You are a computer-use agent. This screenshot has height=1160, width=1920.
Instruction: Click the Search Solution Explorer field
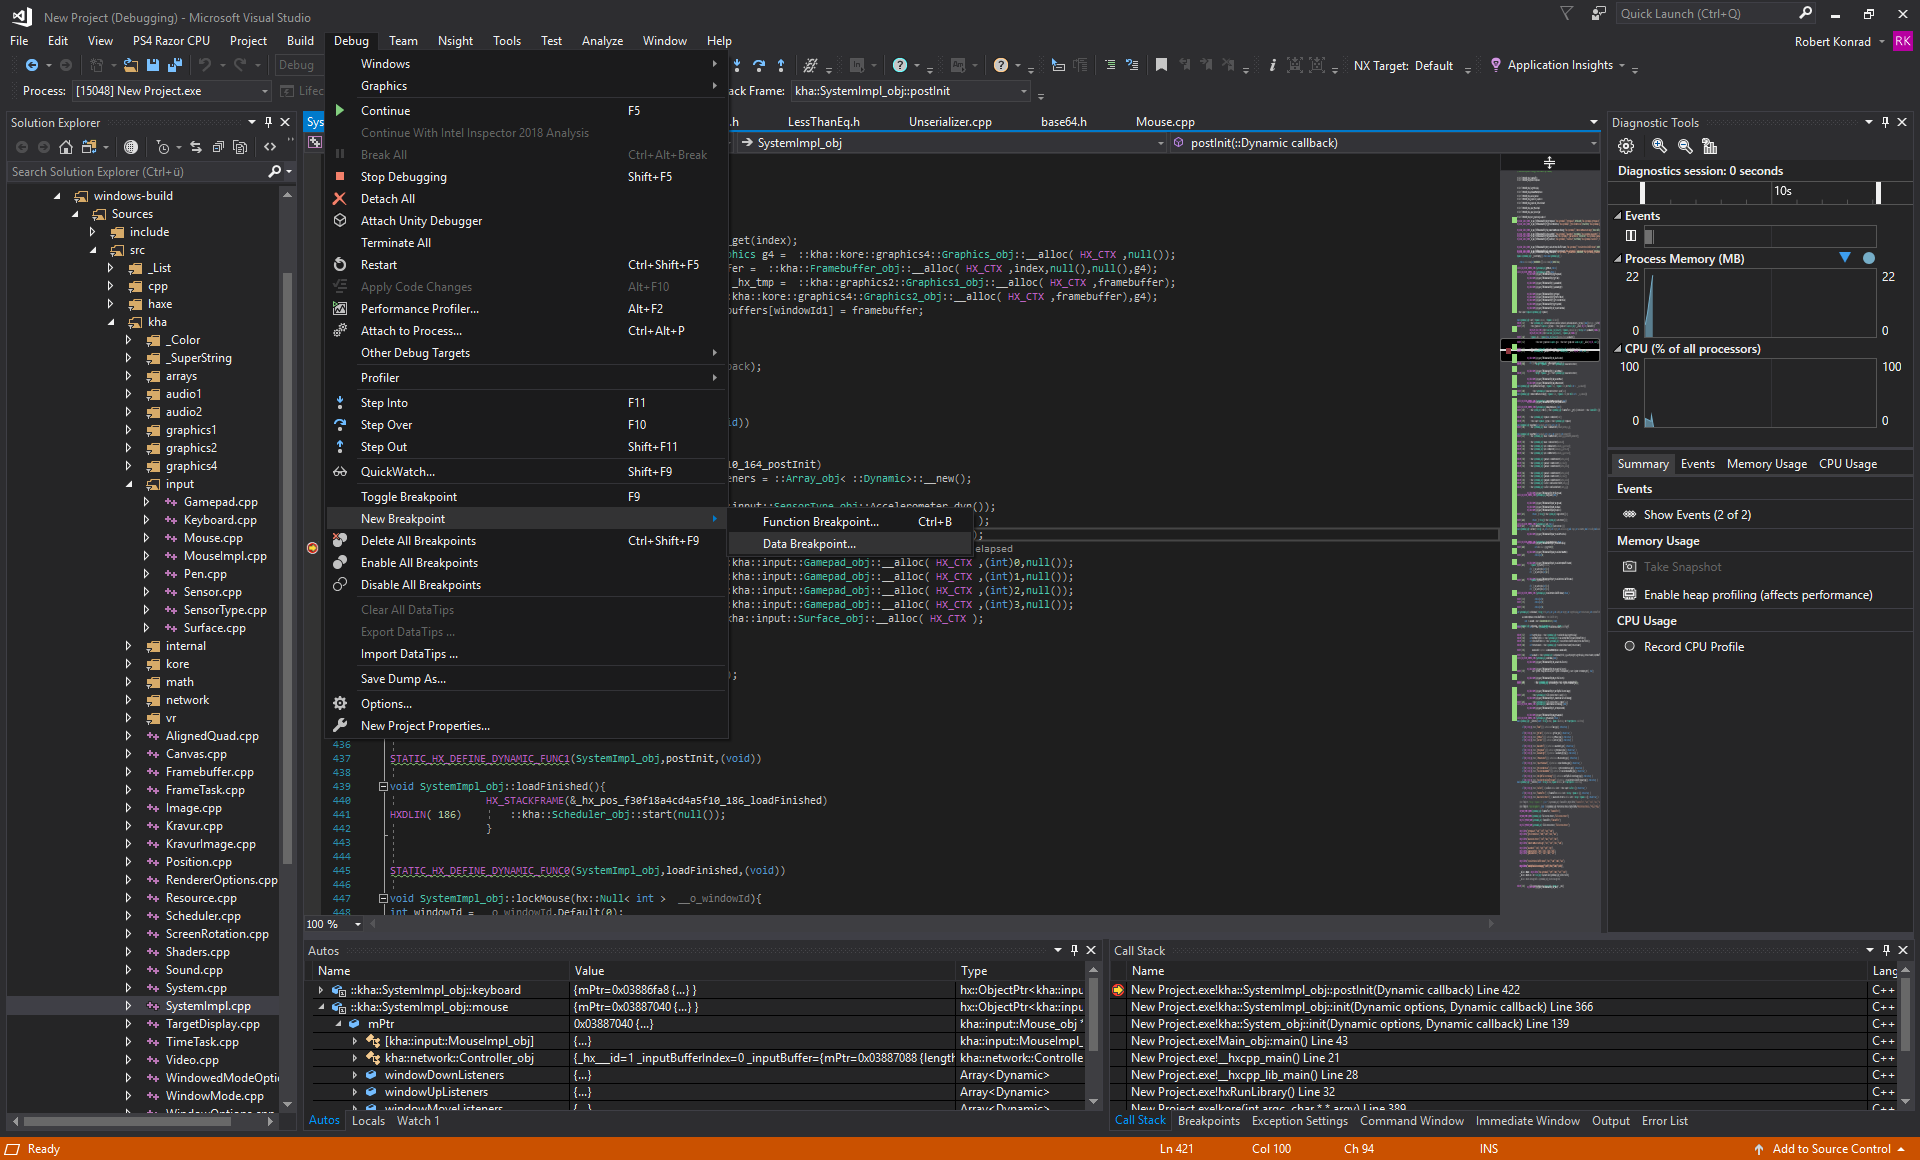(138, 172)
